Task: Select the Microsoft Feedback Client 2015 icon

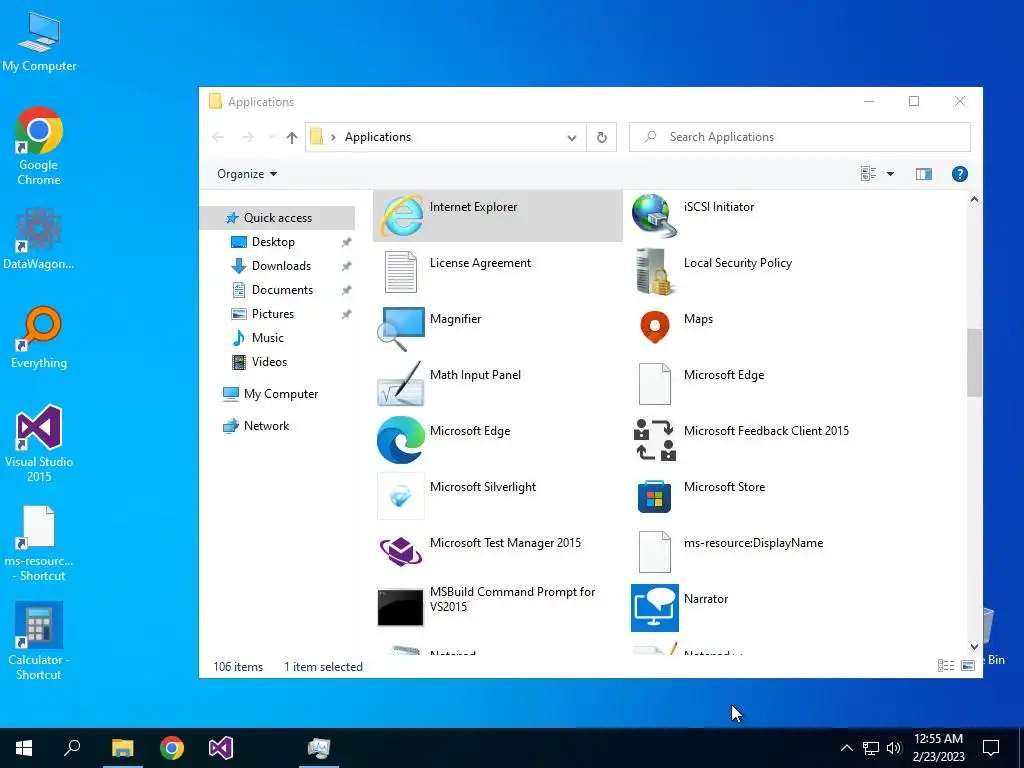Action: click(x=654, y=440)
